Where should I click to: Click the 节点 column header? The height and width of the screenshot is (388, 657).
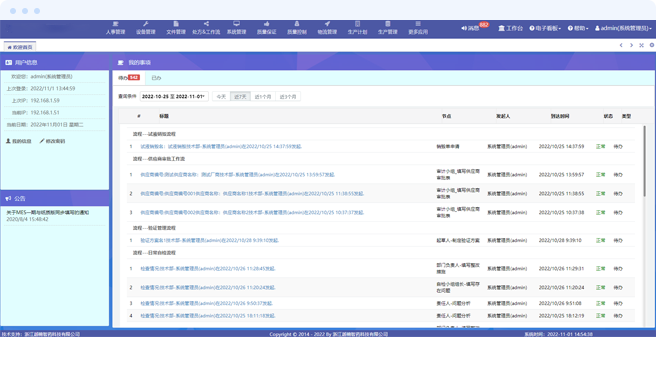447,116
